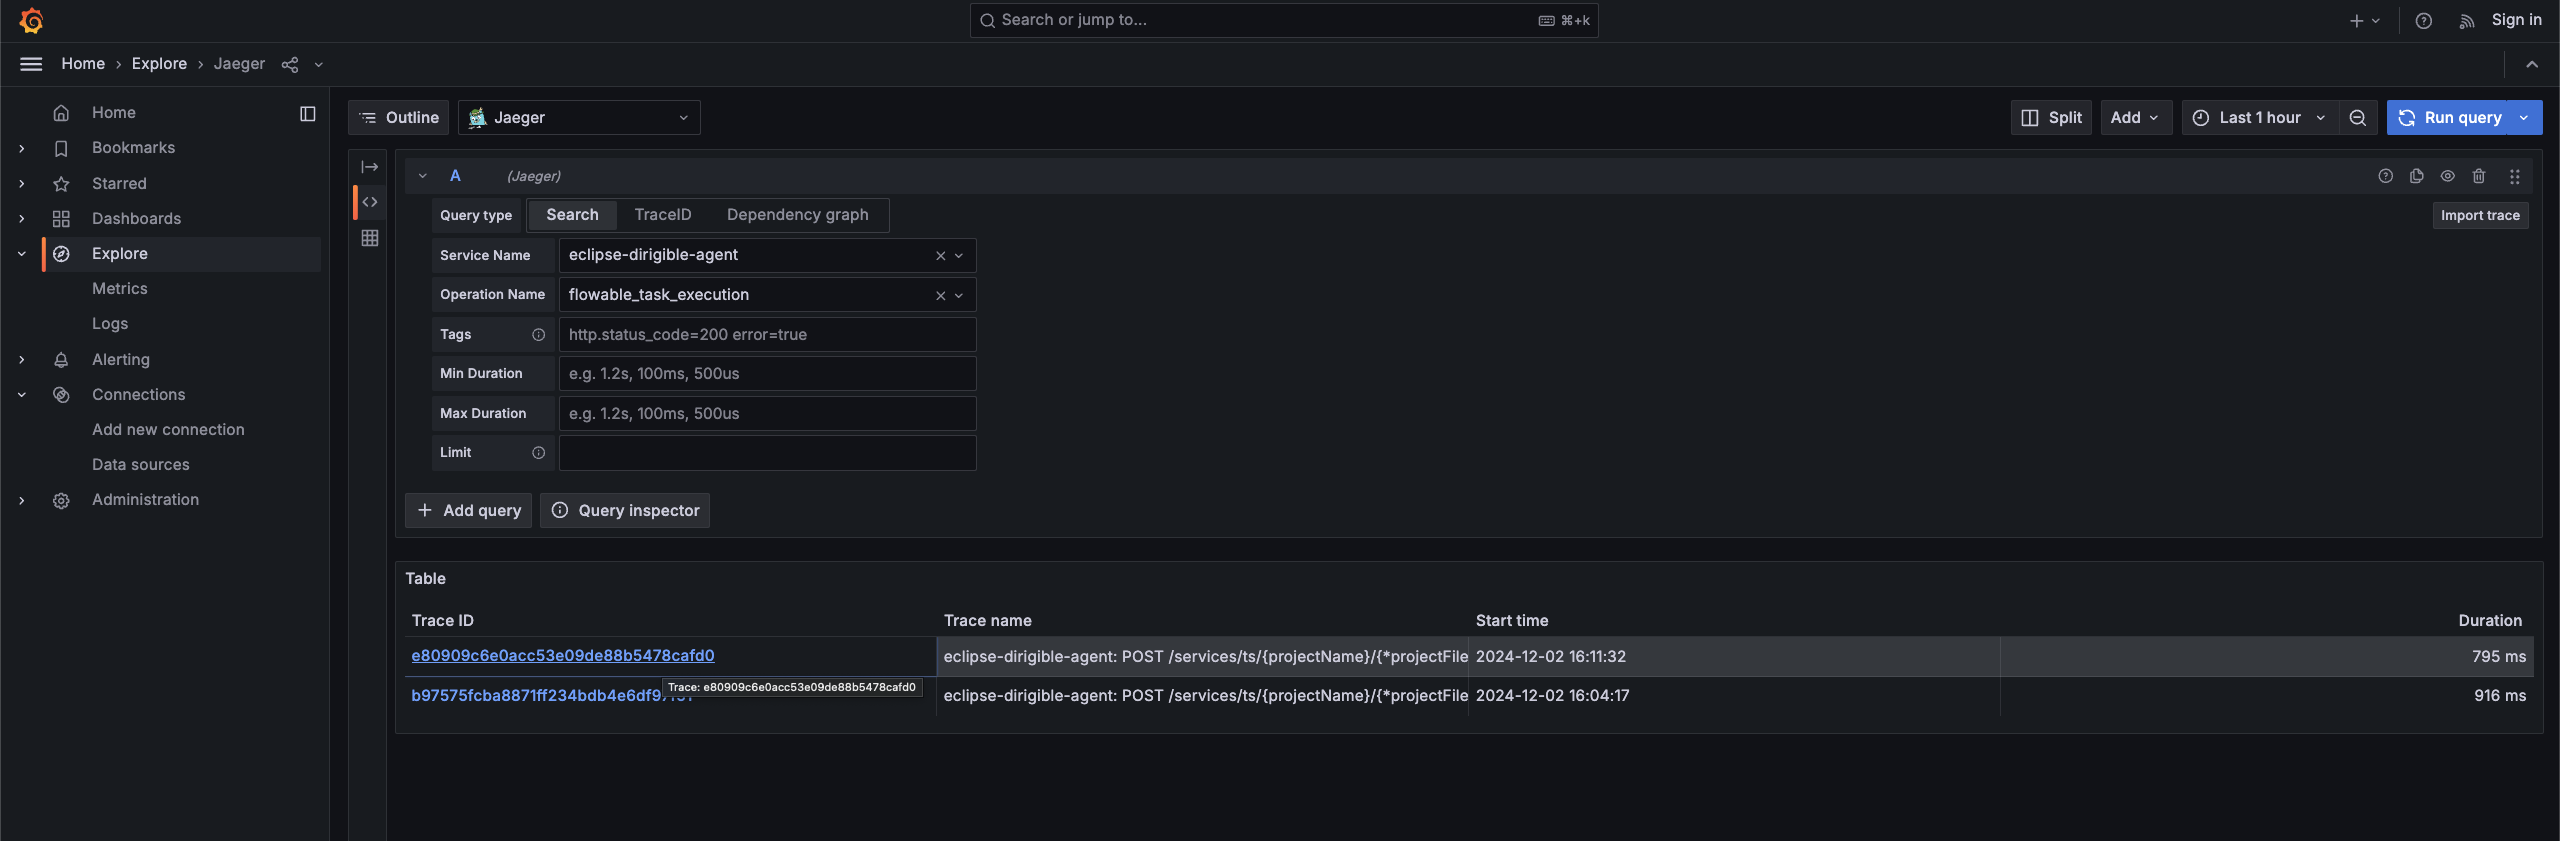Open trace e80909c6e0acc53e09de88b5478cafd0
The height and width of the screenshot is (841, 2560).
click(563, 656)
